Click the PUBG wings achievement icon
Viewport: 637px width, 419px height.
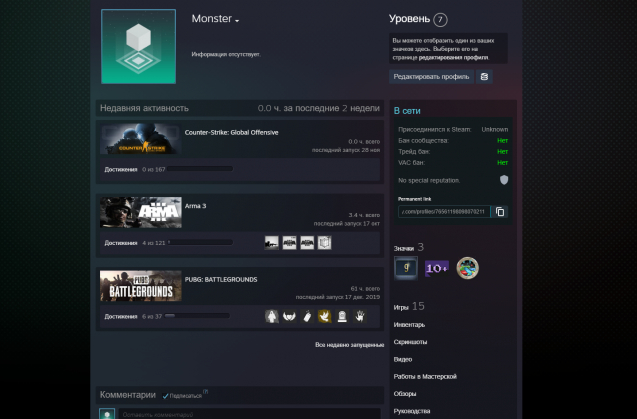pyautogui.click(x=289, y=316)
